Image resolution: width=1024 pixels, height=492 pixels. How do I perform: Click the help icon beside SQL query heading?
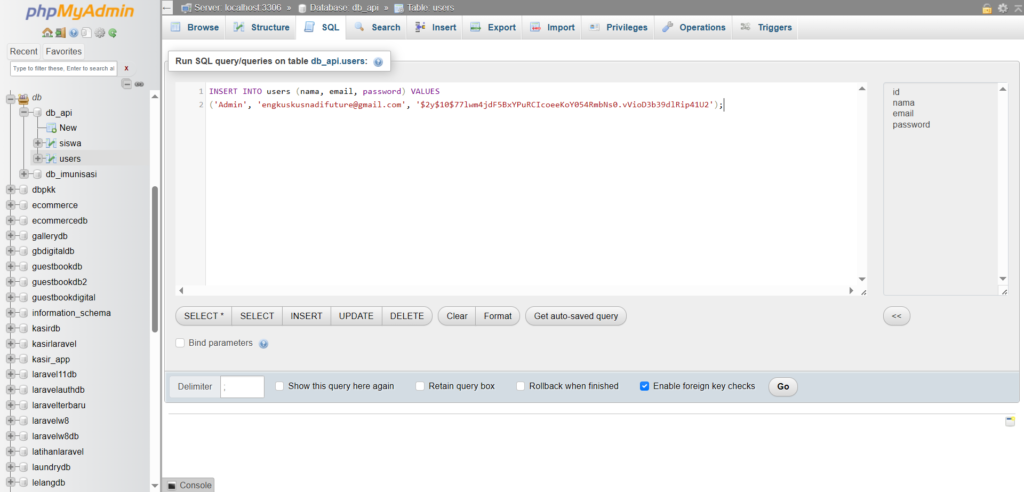378,62
